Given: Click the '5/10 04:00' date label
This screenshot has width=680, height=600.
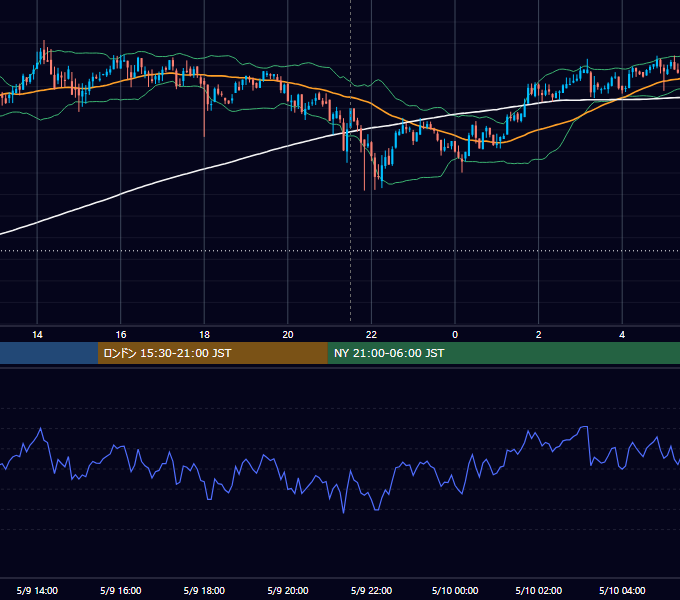Looking at the screenshot, I should [x=622, y=590].
